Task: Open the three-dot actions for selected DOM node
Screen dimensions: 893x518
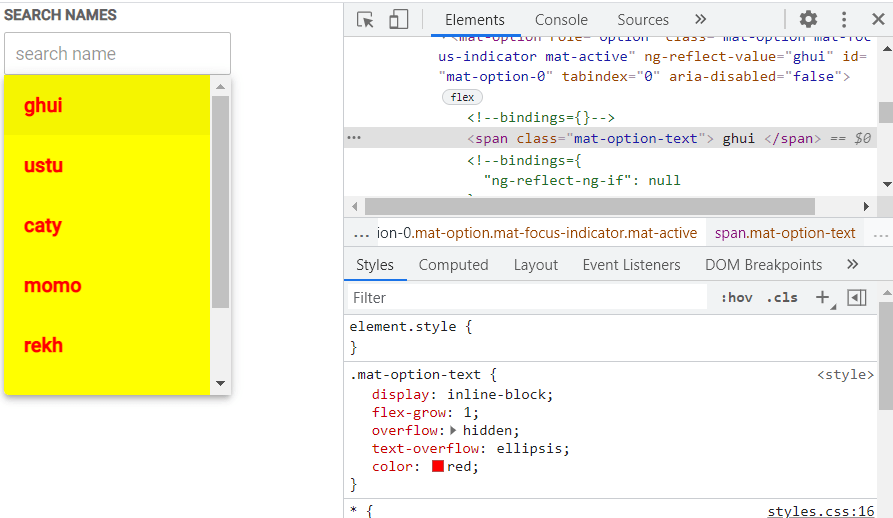Action: [x=354, y=138]
